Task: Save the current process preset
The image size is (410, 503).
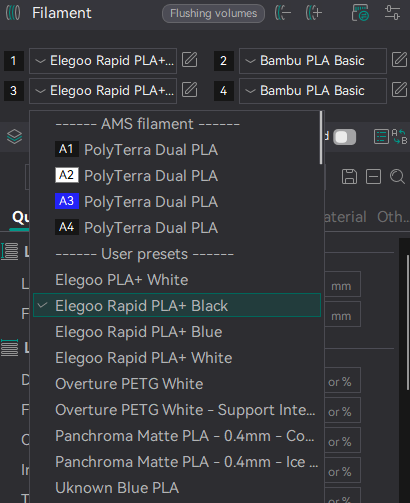Action: [x=349, y=176]
